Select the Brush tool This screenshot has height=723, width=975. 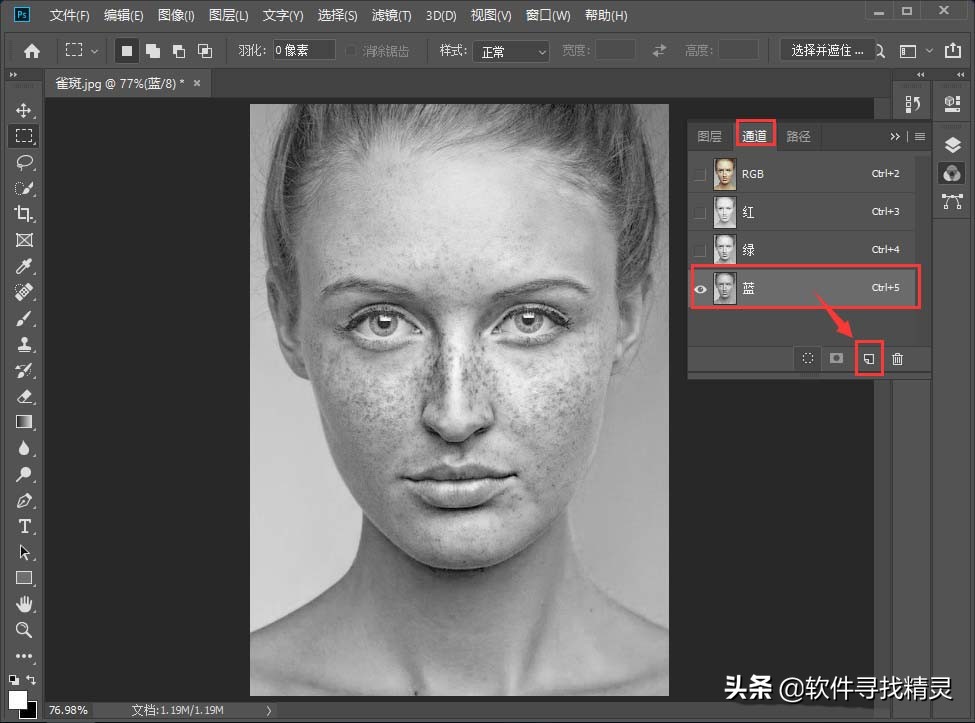click(24, 318)
